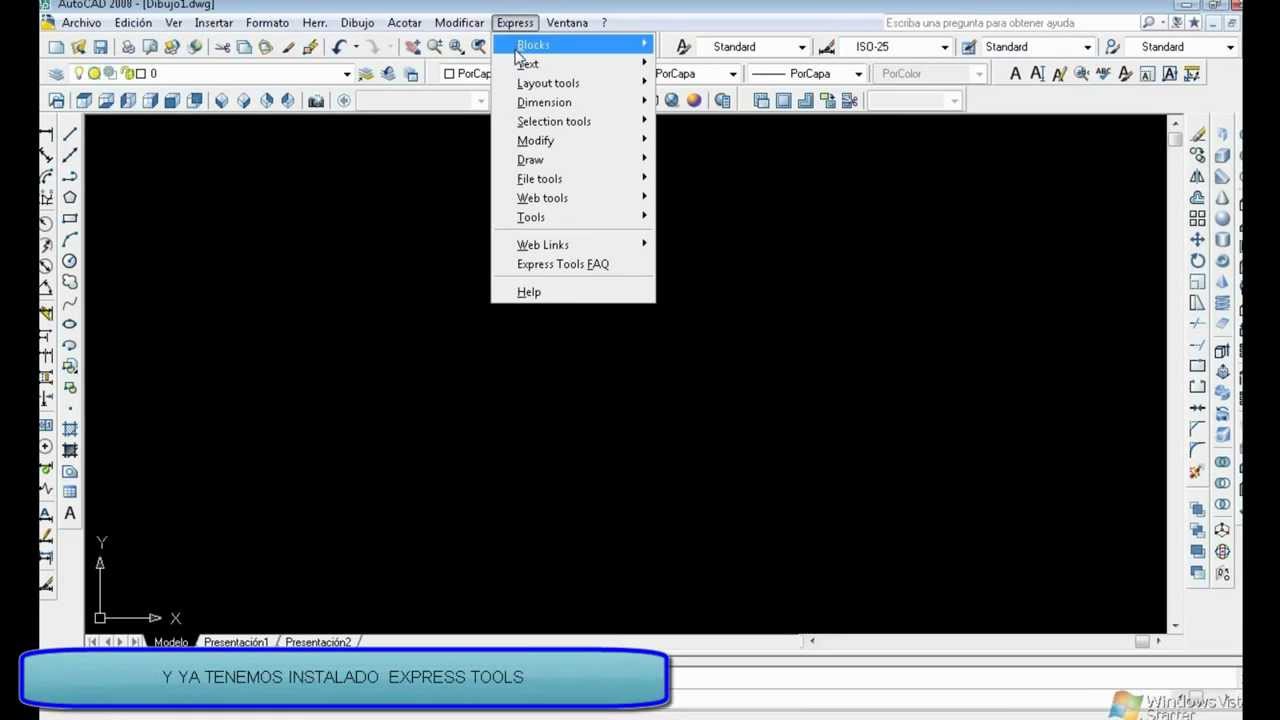Viewport: 1280px width, 720px height.
Task: Open the Selection tools submenu
Action: (x=573, y=121)
